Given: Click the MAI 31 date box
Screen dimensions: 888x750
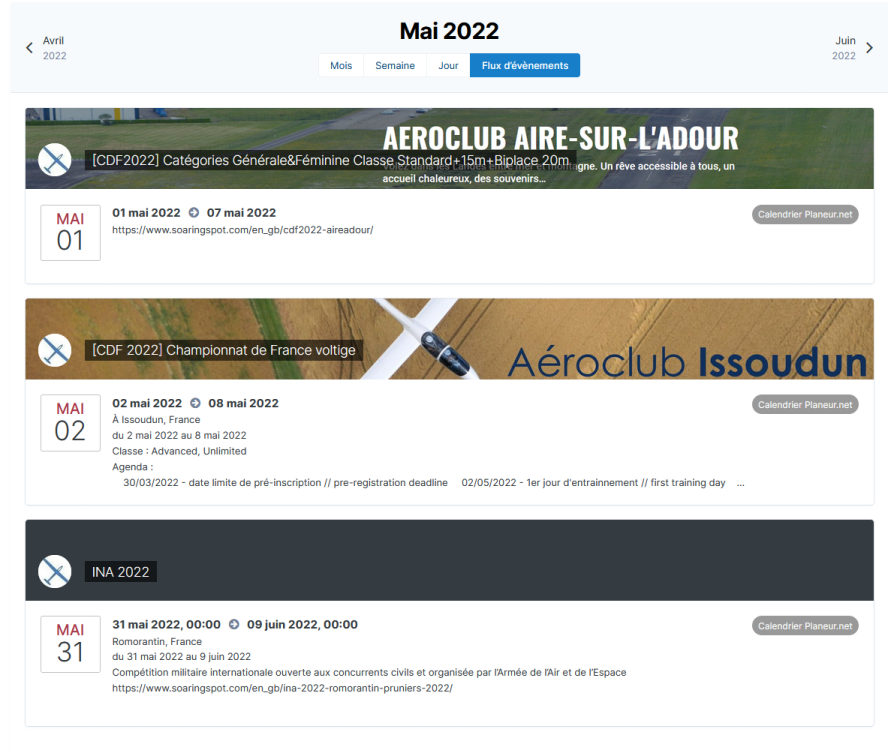Looking at the screenshot, I should [70, 645].
